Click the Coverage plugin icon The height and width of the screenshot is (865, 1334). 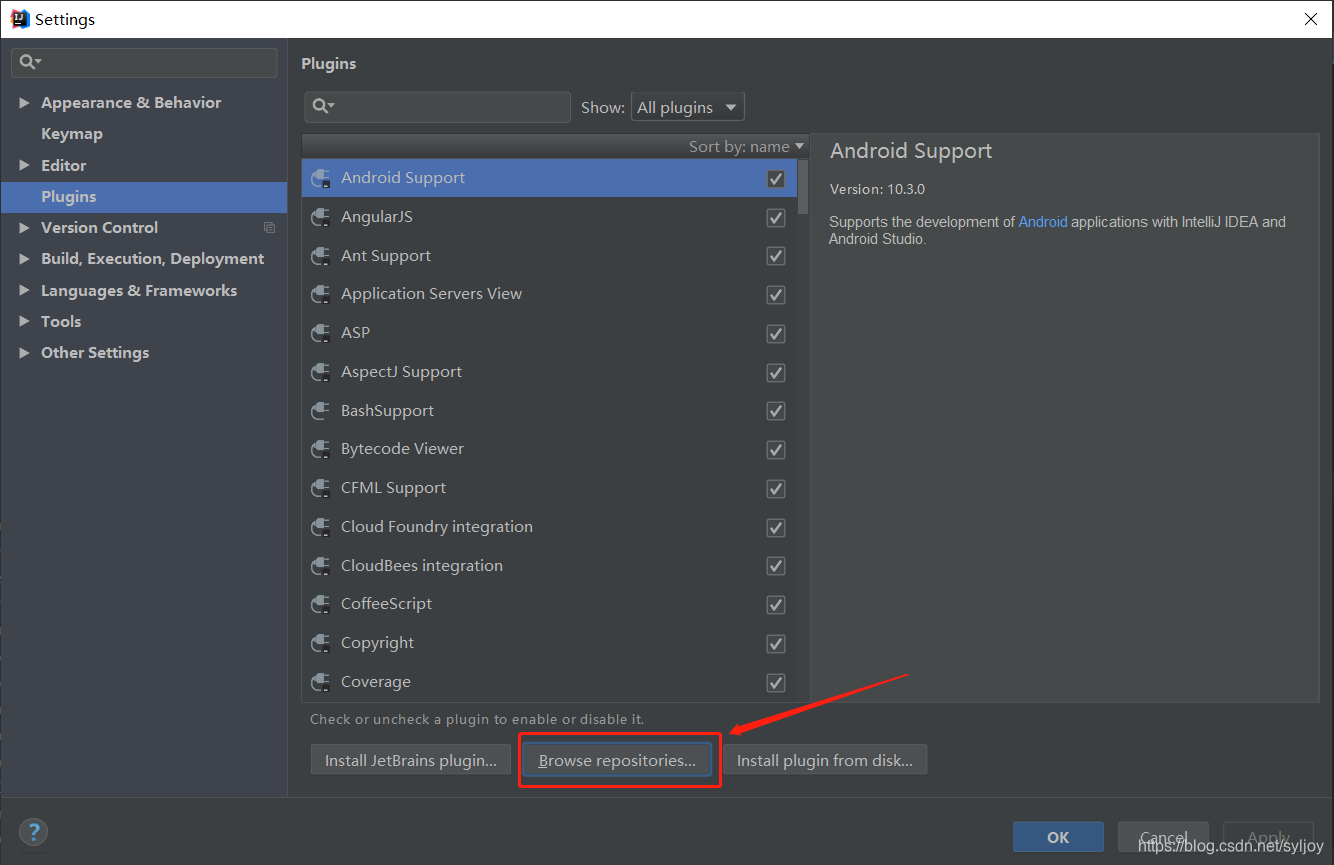click(321, 682)
